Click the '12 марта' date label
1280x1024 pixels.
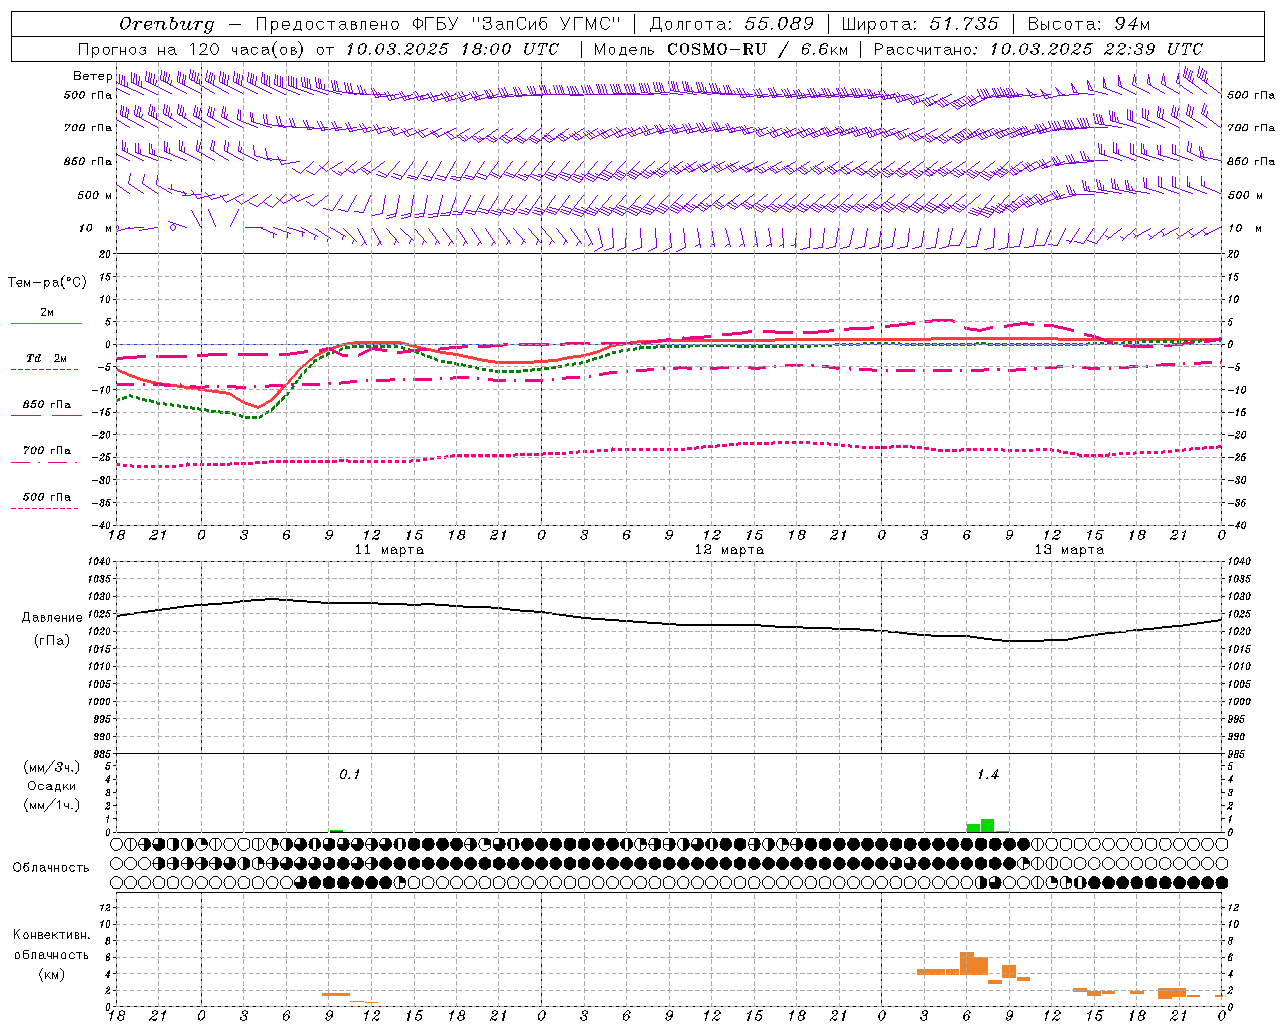[x=729, y=549]
